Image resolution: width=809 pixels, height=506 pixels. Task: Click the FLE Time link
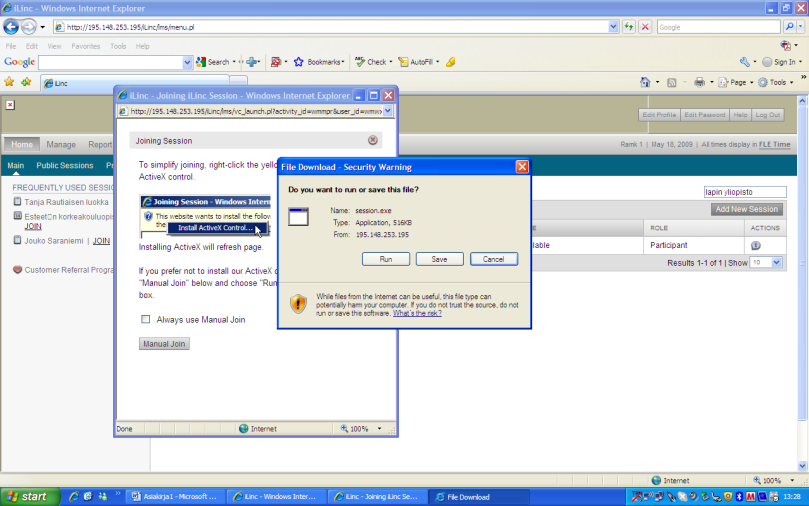[x=774, y=144]
